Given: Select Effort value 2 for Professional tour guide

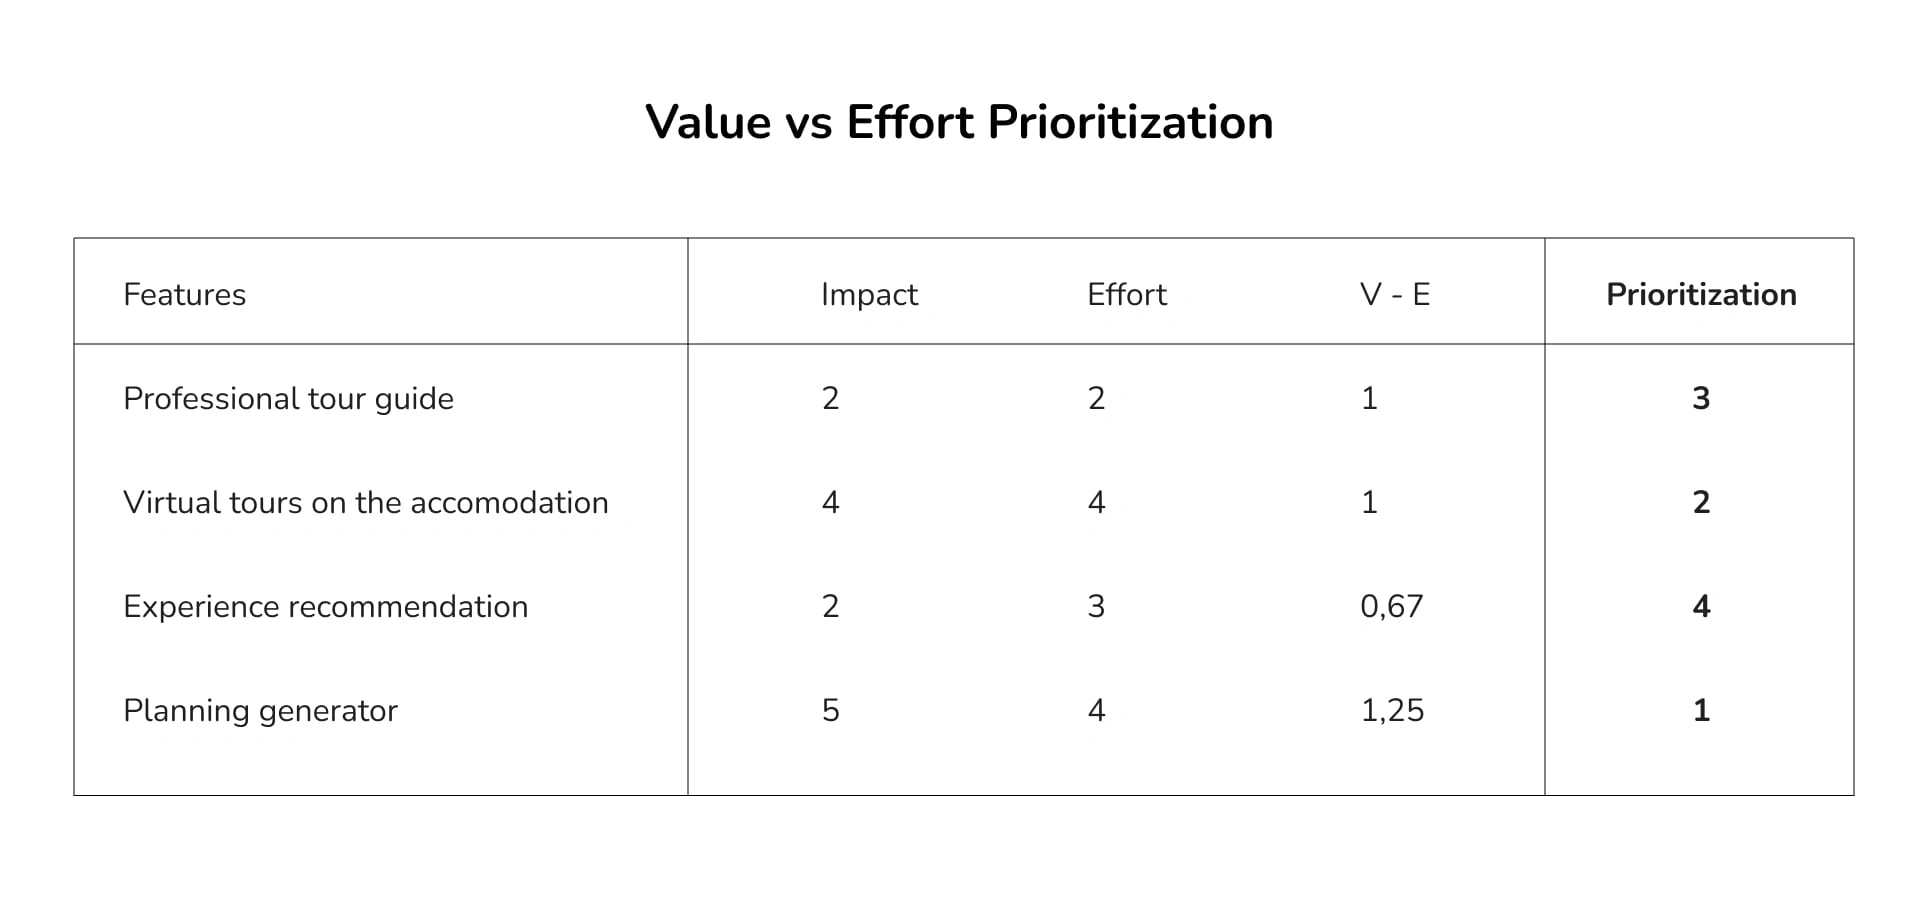Looking at the screenshot, I should tap(1096, 399).
